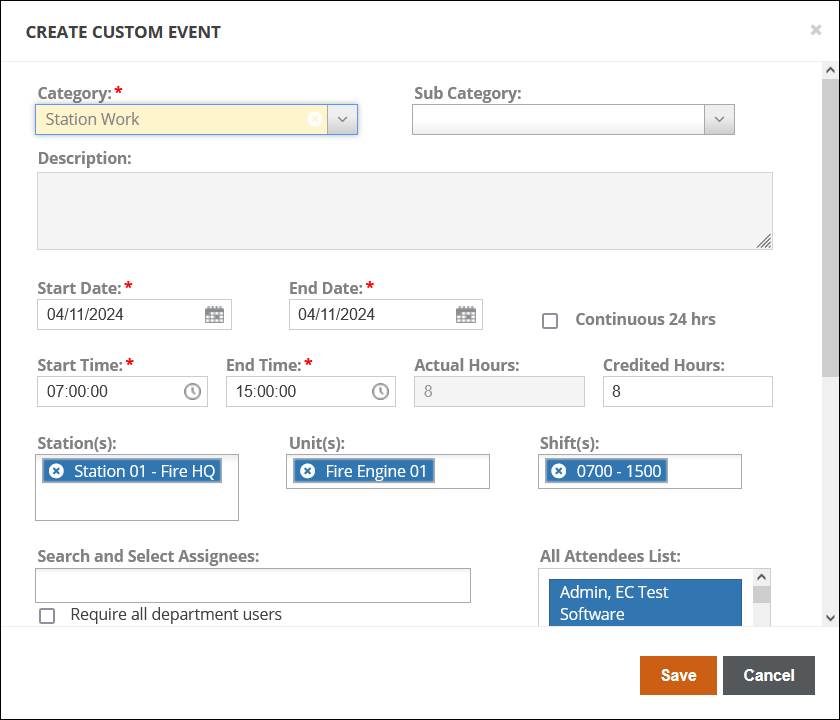Viewport: 840px width, 720px height.
Task: Clear the Station Work category selection
Action: [x=315, y=119]
